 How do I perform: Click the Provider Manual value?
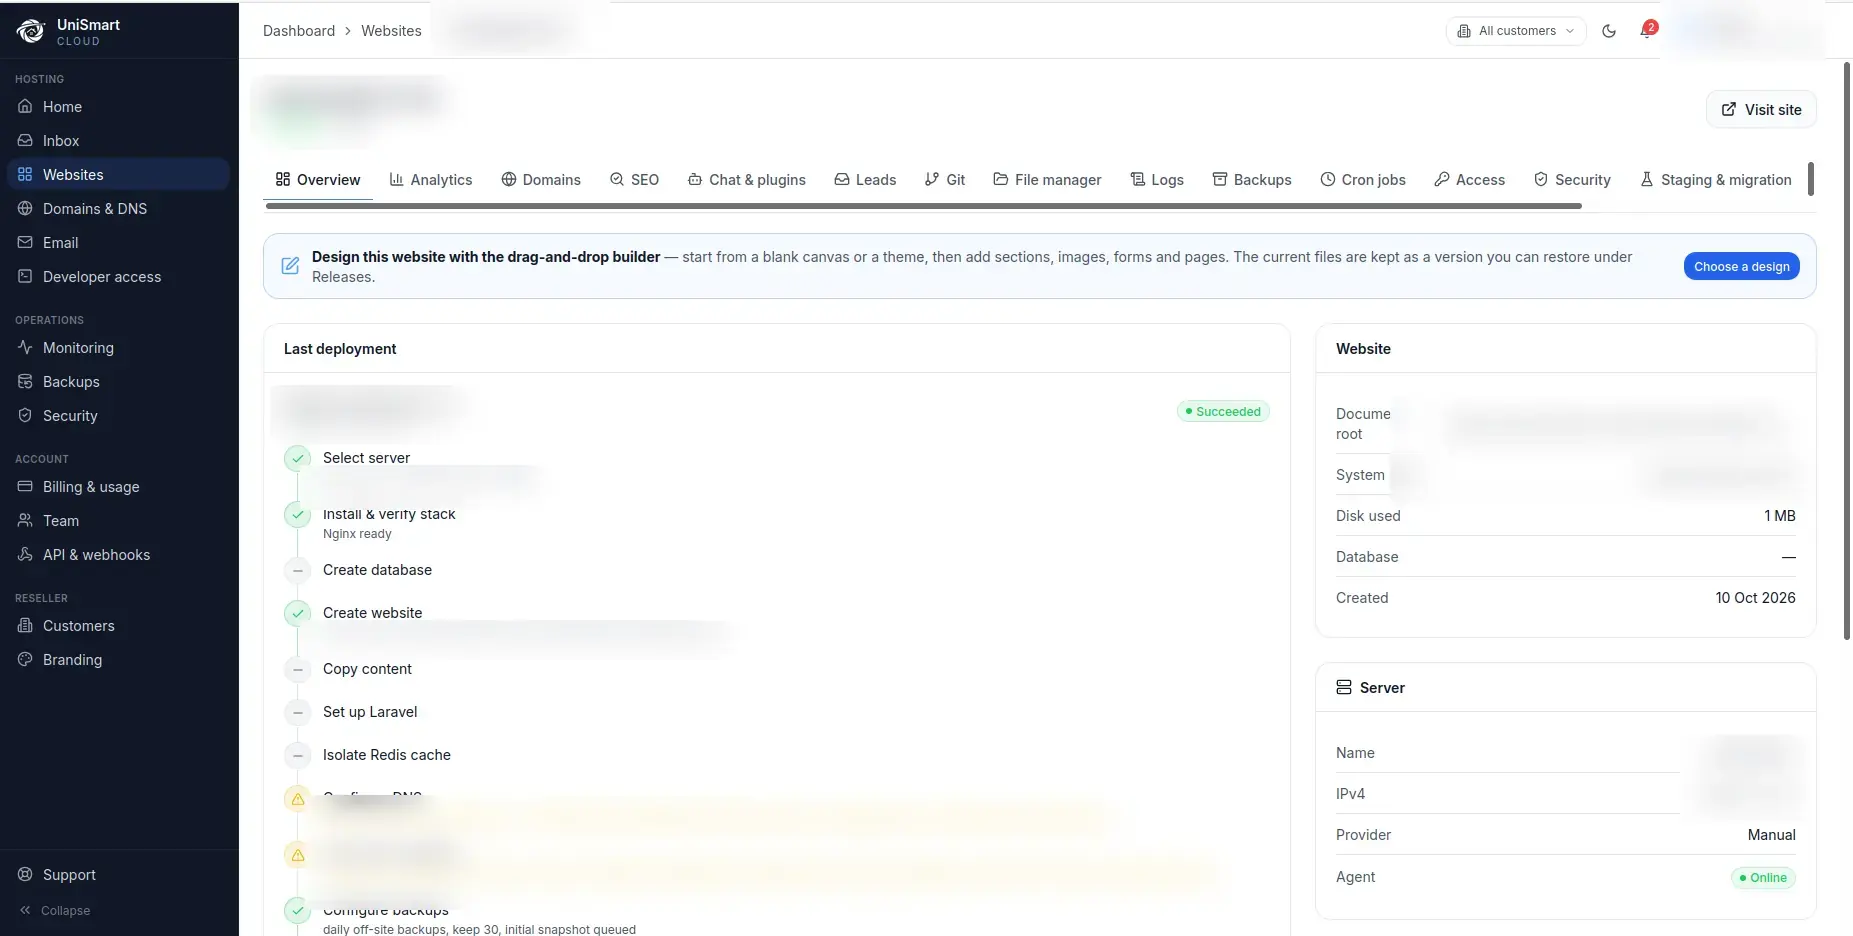(1771, 835)
